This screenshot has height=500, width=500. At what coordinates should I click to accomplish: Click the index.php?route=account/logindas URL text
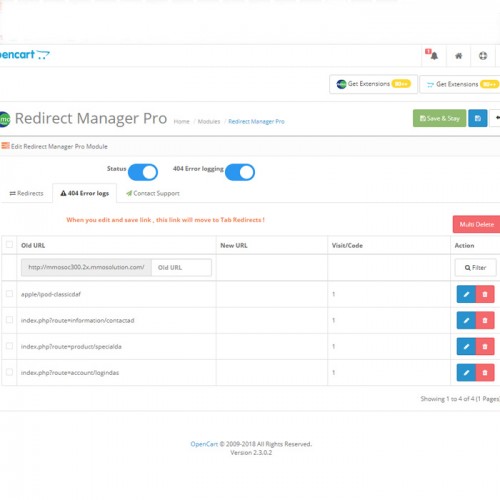point(70,373)
